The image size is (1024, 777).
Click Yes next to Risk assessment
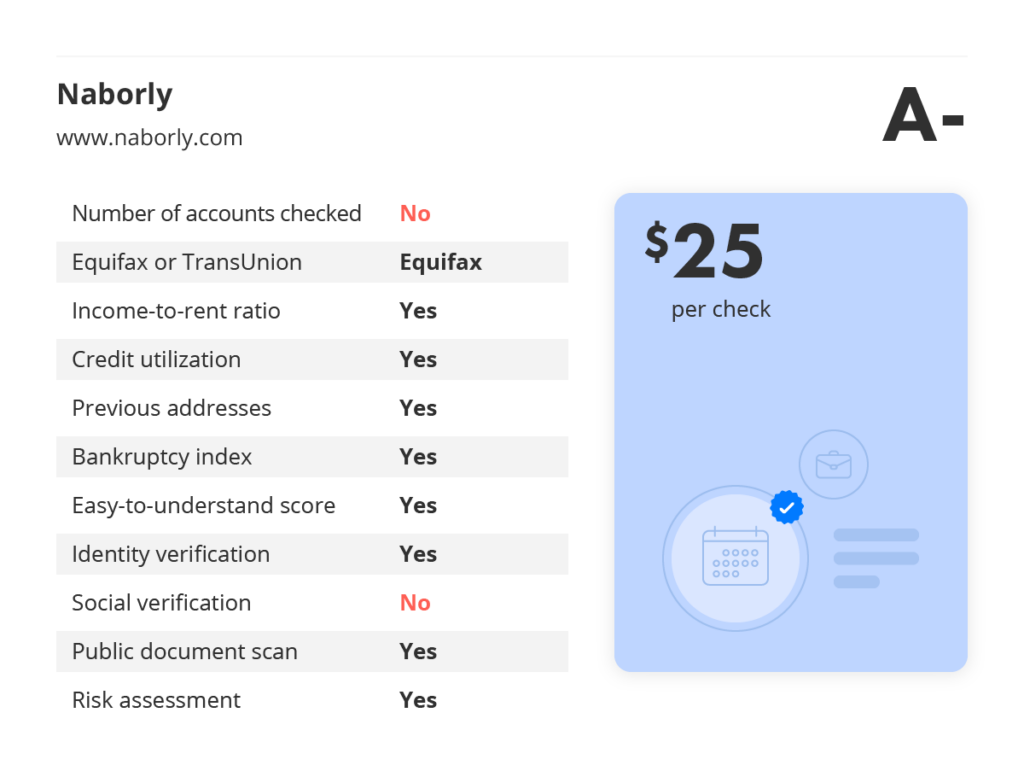point(418,700)
